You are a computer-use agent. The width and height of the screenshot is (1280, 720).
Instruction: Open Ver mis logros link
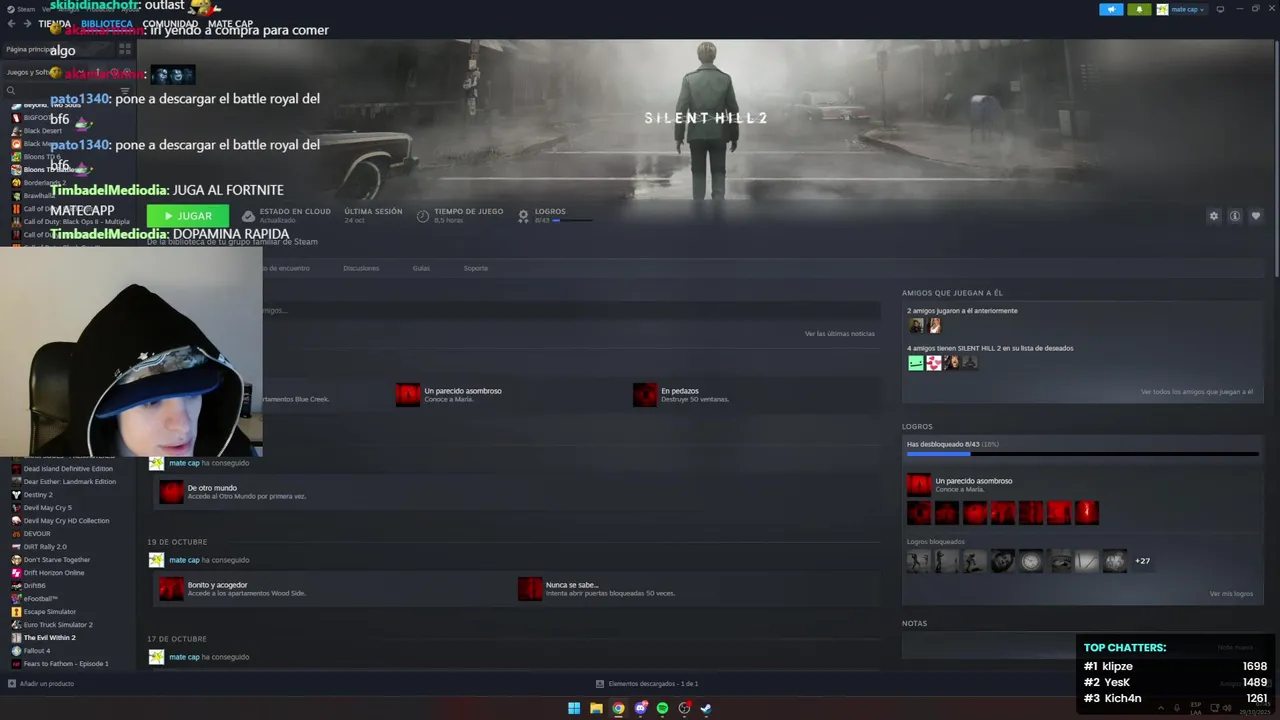point(1231,594)
